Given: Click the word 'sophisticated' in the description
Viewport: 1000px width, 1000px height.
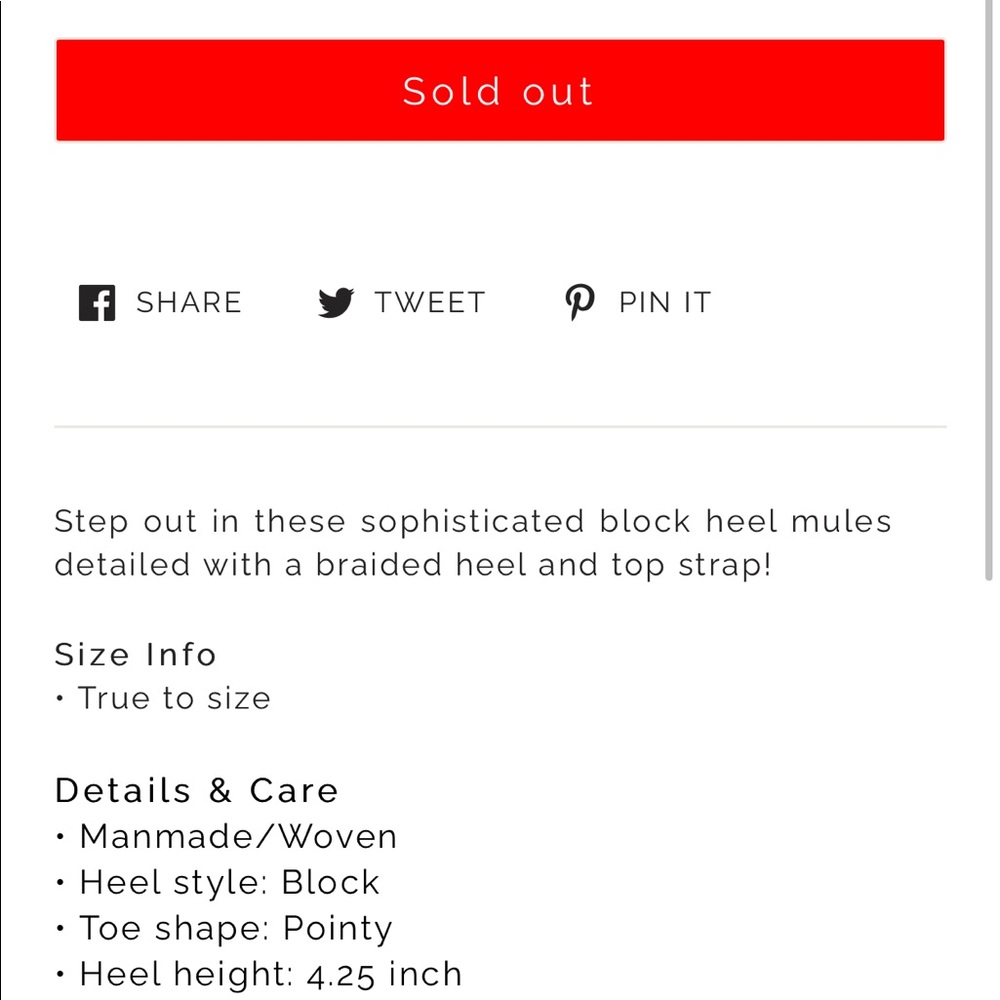Looking at the screenshot, I should [472, 522].
